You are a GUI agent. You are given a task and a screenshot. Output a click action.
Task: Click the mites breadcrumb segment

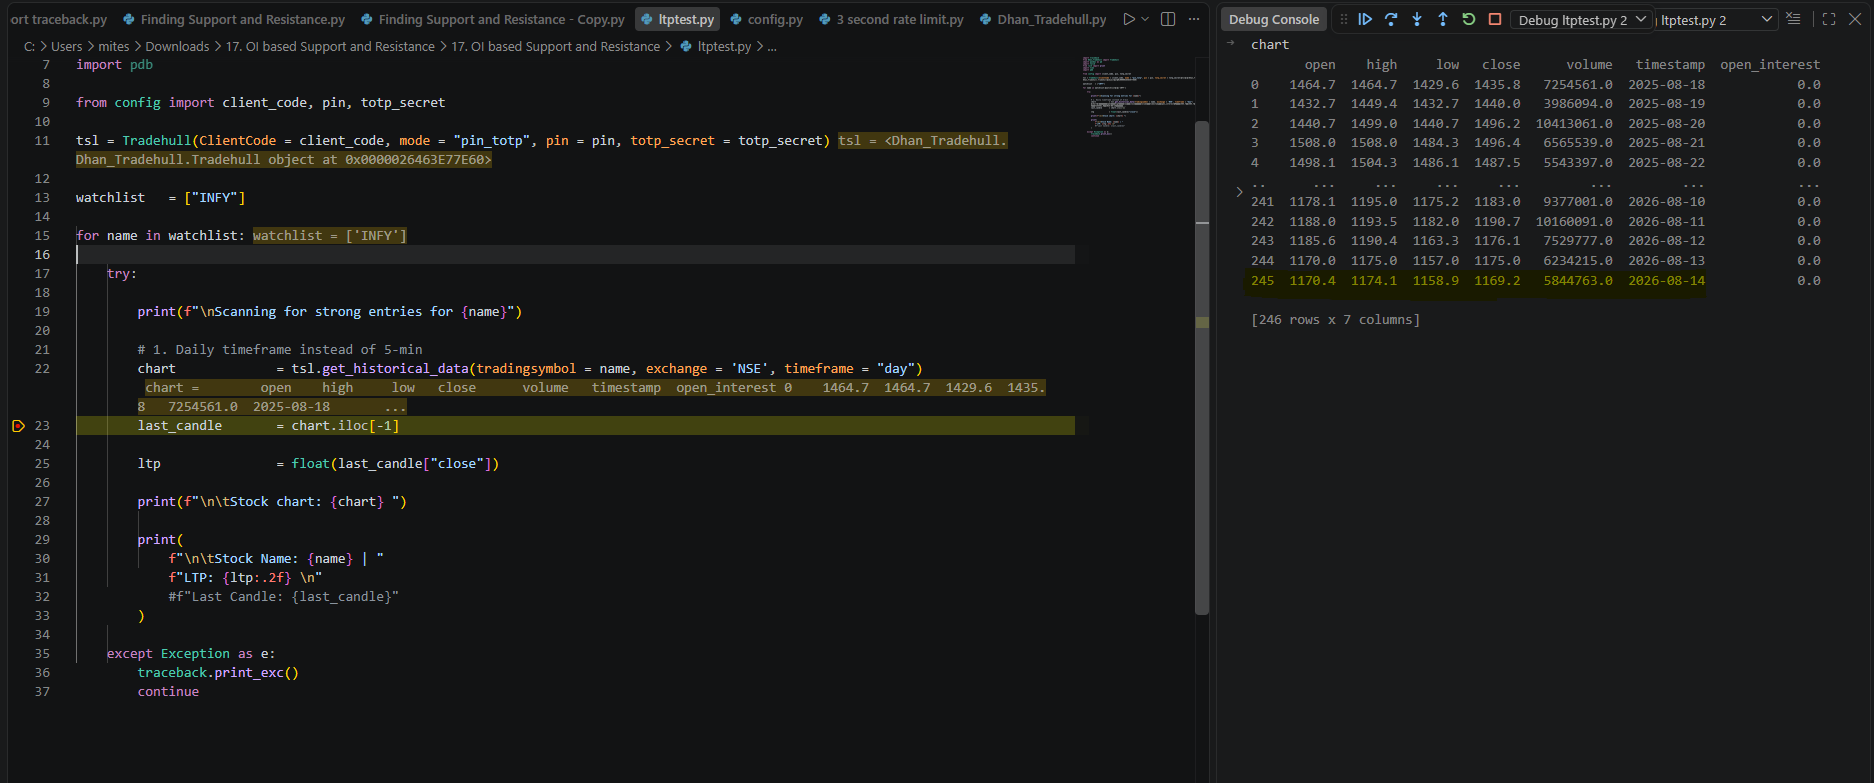(113, 46)
